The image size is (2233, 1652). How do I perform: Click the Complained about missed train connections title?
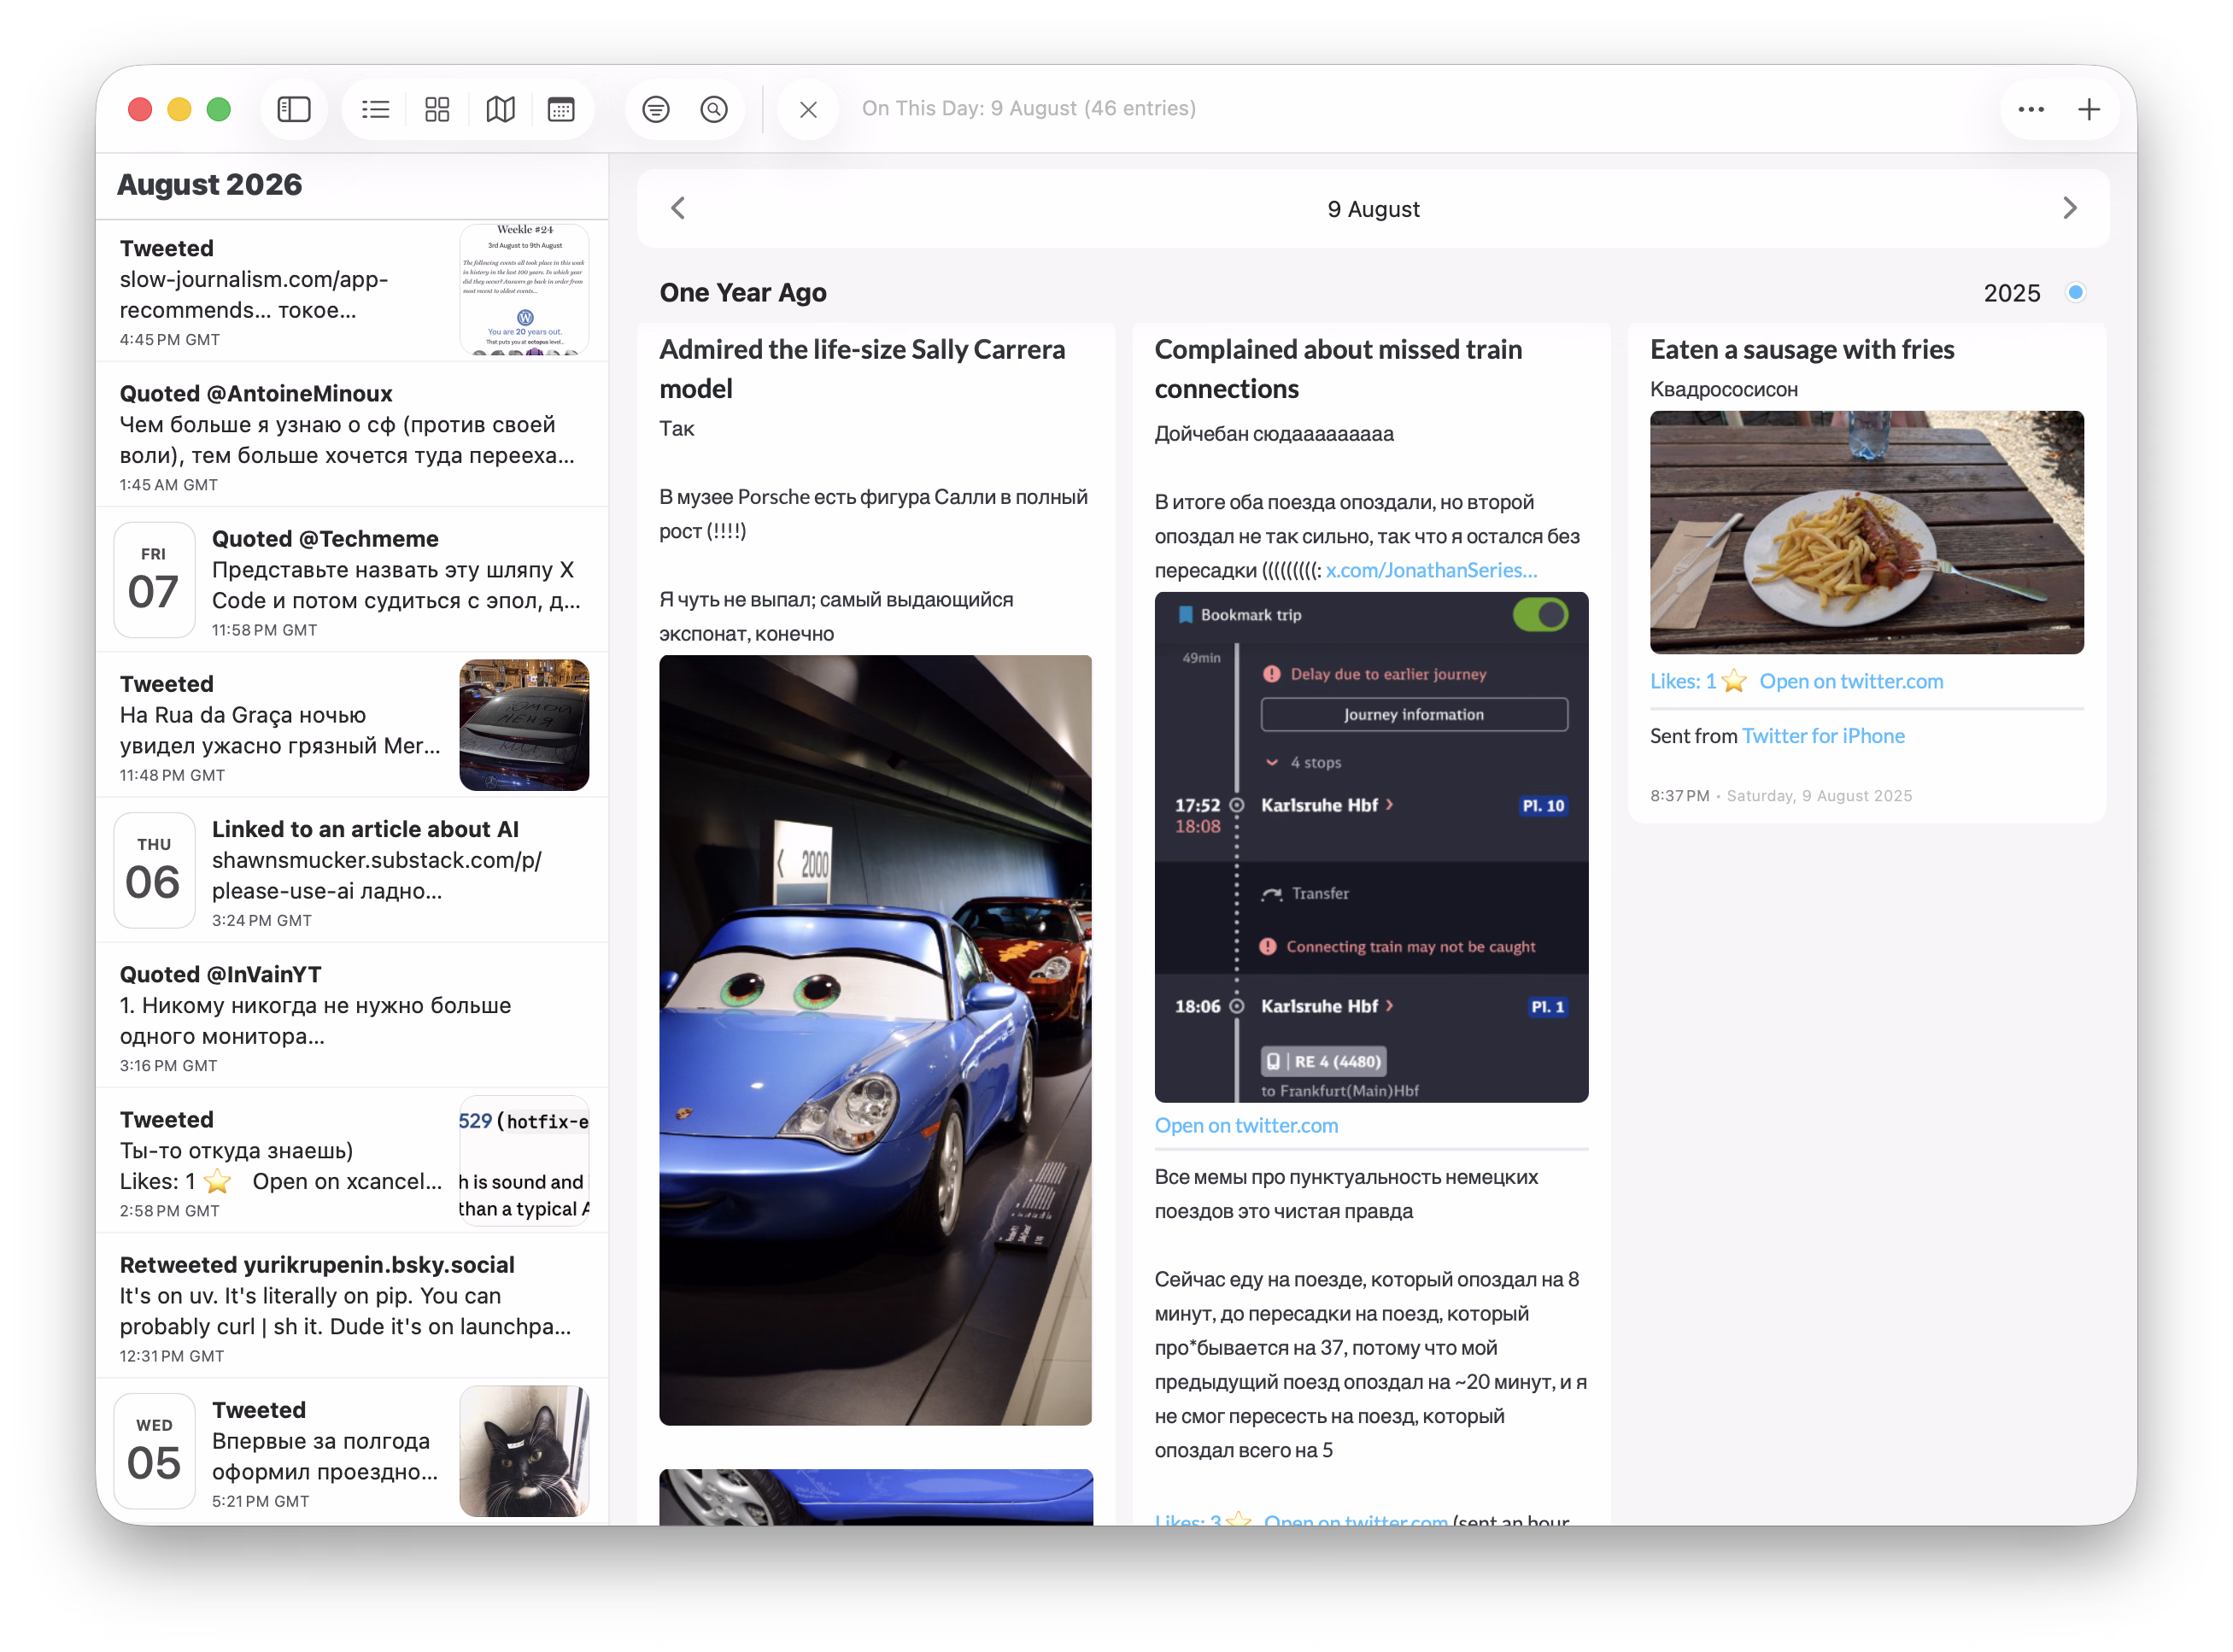pos(1337,369)
